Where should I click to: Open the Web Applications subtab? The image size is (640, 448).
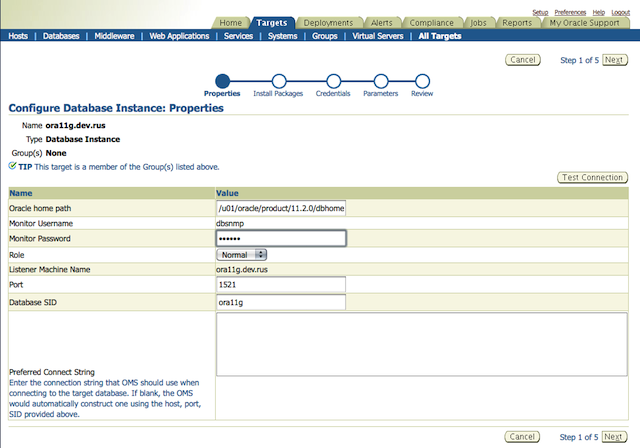[179, 36]
